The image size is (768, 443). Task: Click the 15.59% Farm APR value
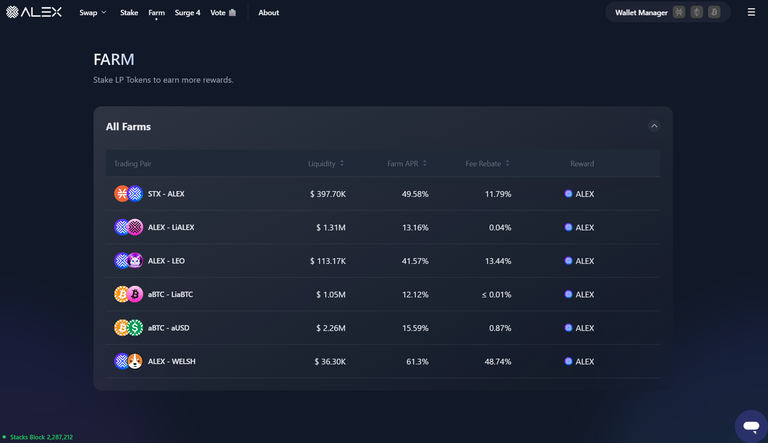pyautogui.click(x=415, y=328)
